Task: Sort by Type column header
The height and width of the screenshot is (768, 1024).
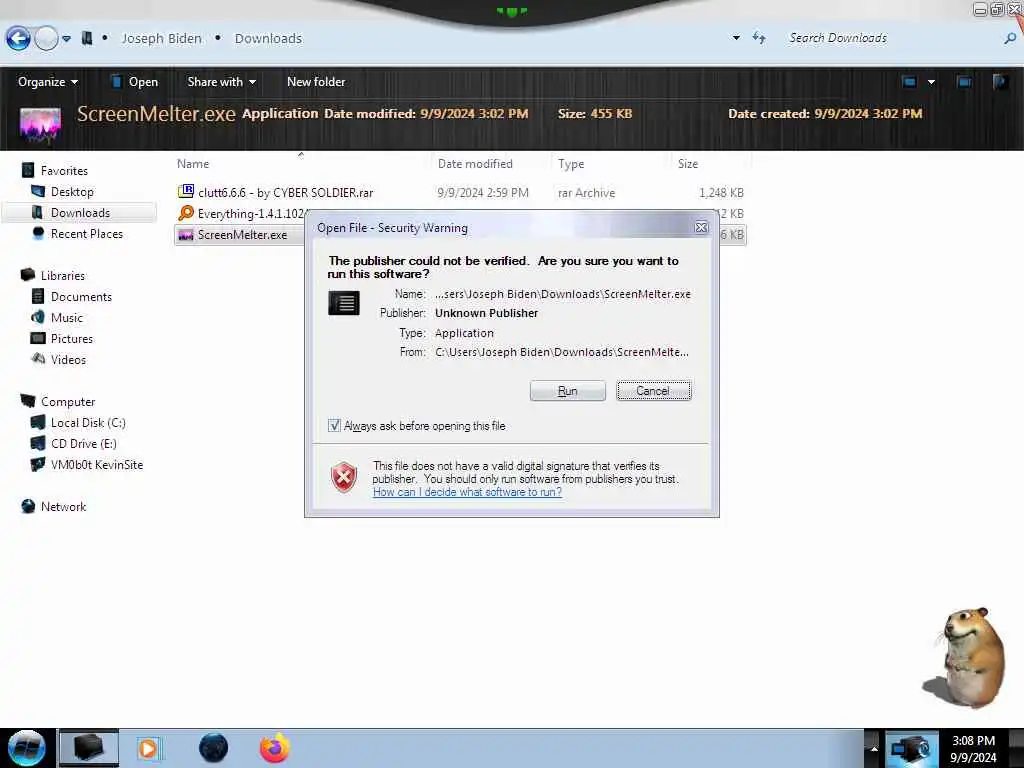Action: click(571, 164)
